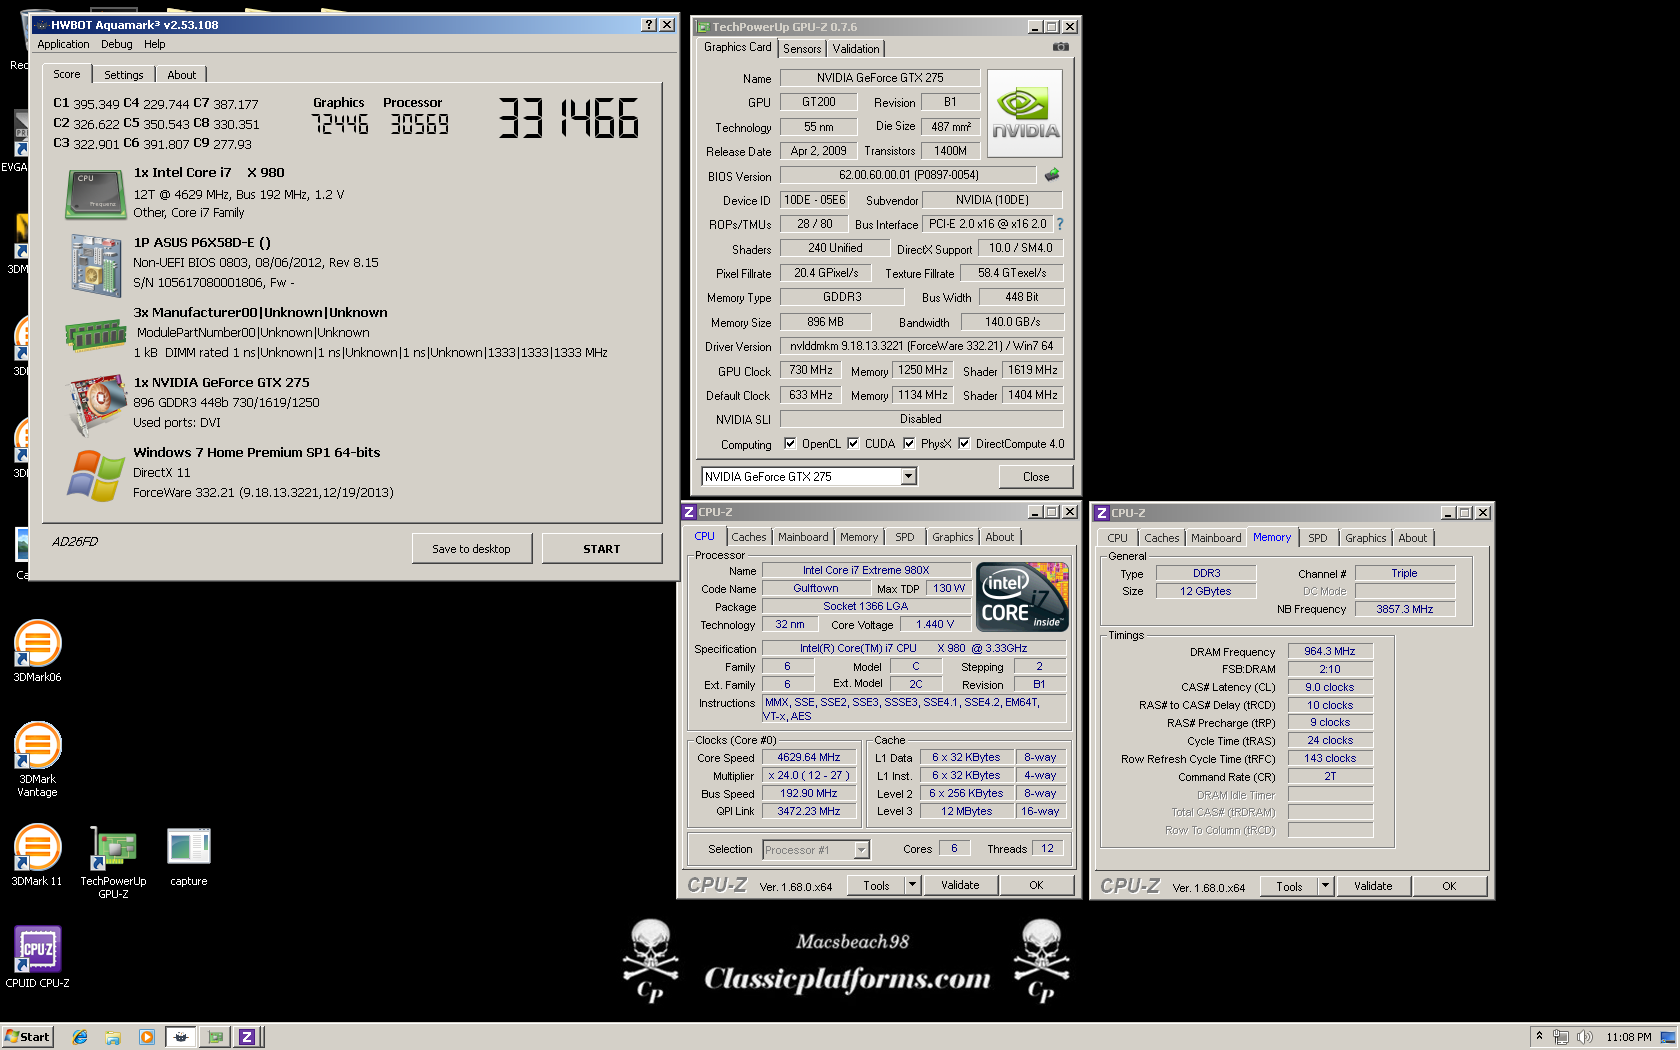Select the 3DMark 11 desktop shortcut
The image size is (1680, 1050).
37,856
